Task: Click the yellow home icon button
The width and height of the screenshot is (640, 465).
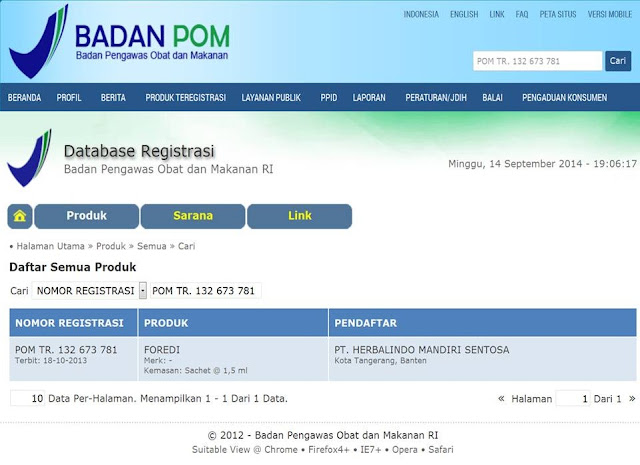Action: click(20, 216)
